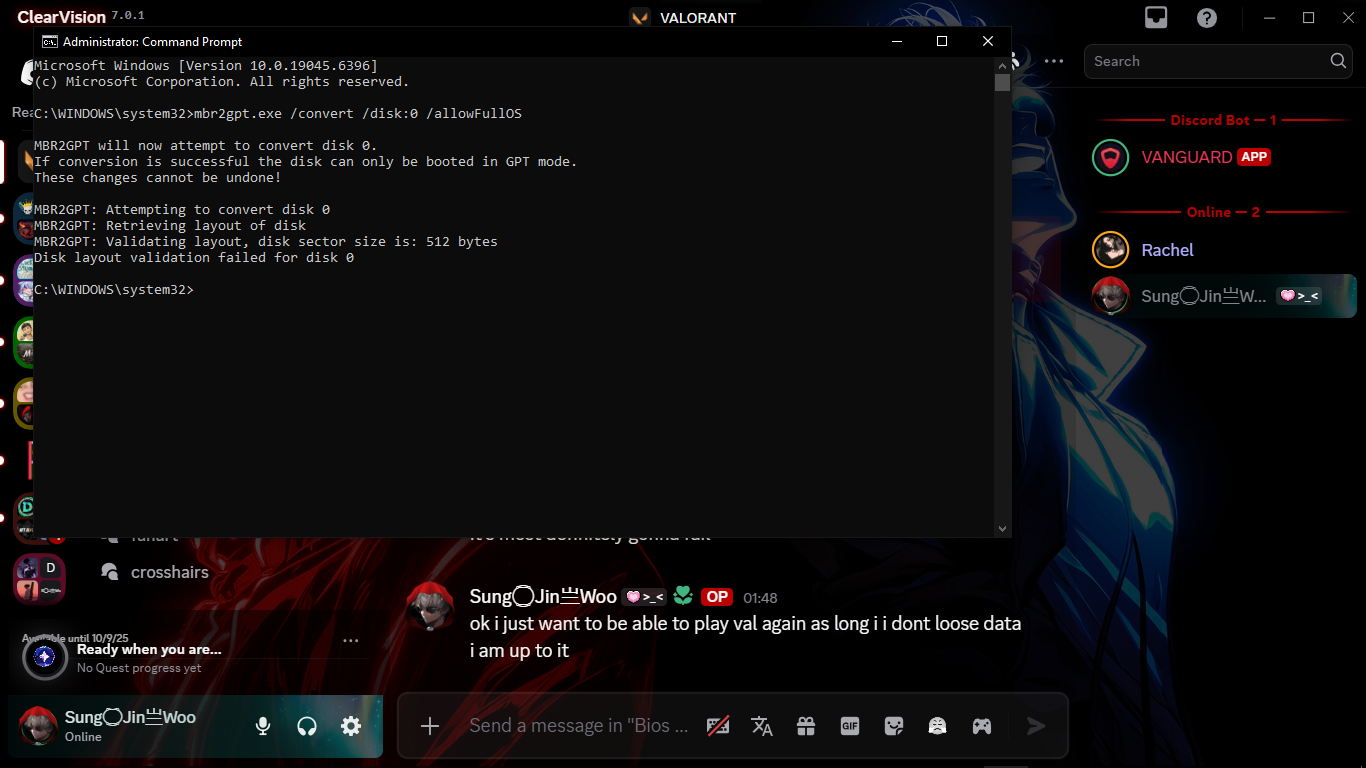The width and height of the screenshot is (1366, 768).
Task: Click the ClearVision theme label
Action: pyautogui.click(x=61, y=18)
